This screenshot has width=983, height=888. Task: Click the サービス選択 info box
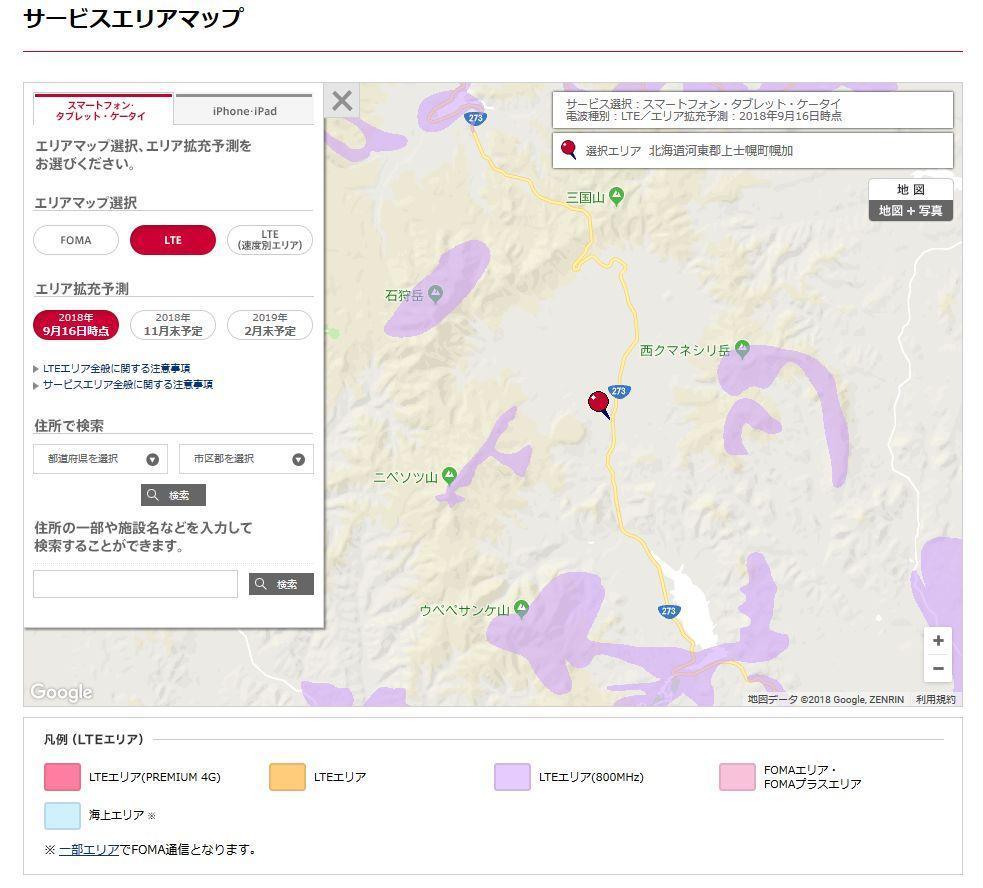(x=753, y=110)
